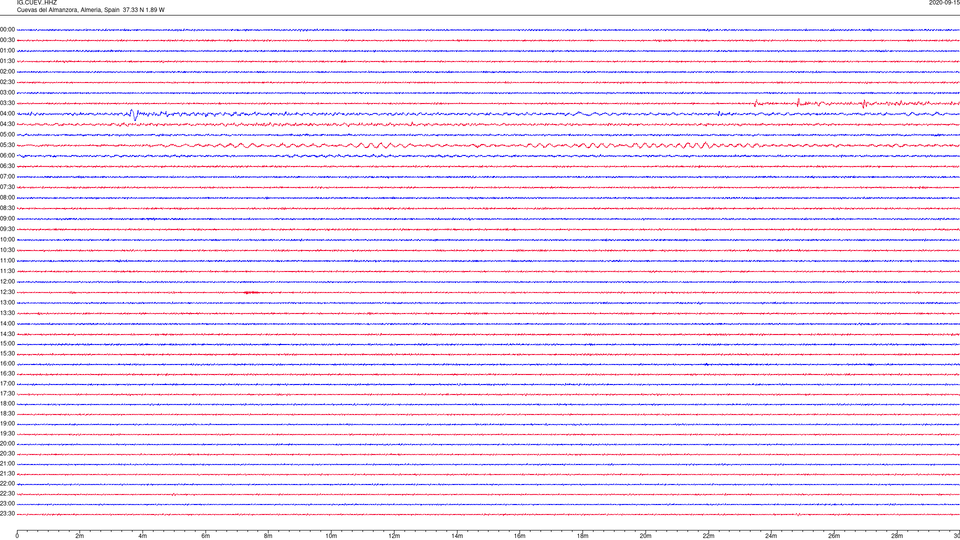This screenshot has height=540, width=960.
Task: Click the 26m tick label on x-axis
Action: 834,536
